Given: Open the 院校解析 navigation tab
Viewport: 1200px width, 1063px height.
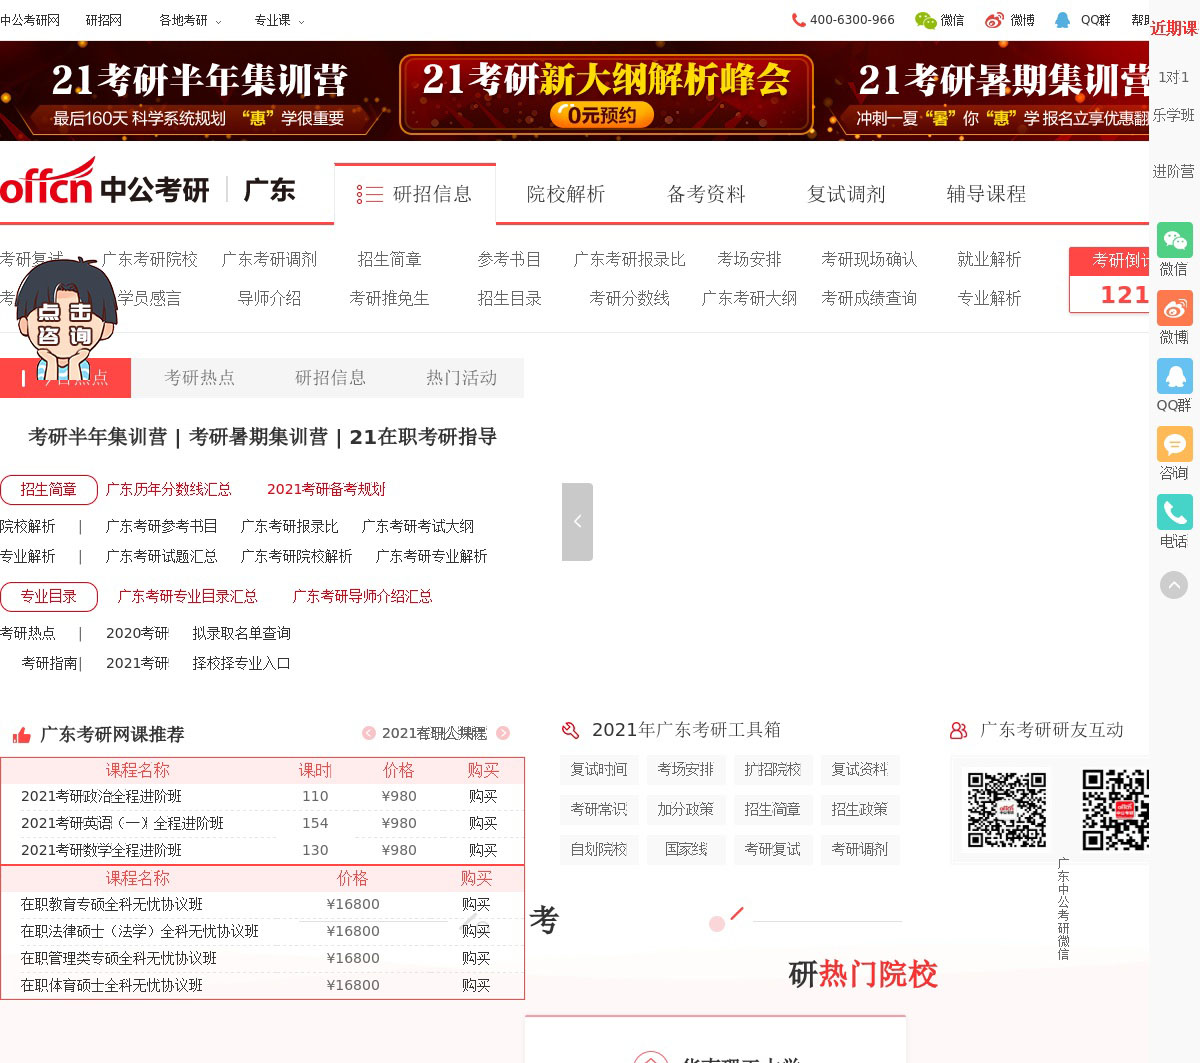Looking at the screenshot, I should [x=566, y=194].
